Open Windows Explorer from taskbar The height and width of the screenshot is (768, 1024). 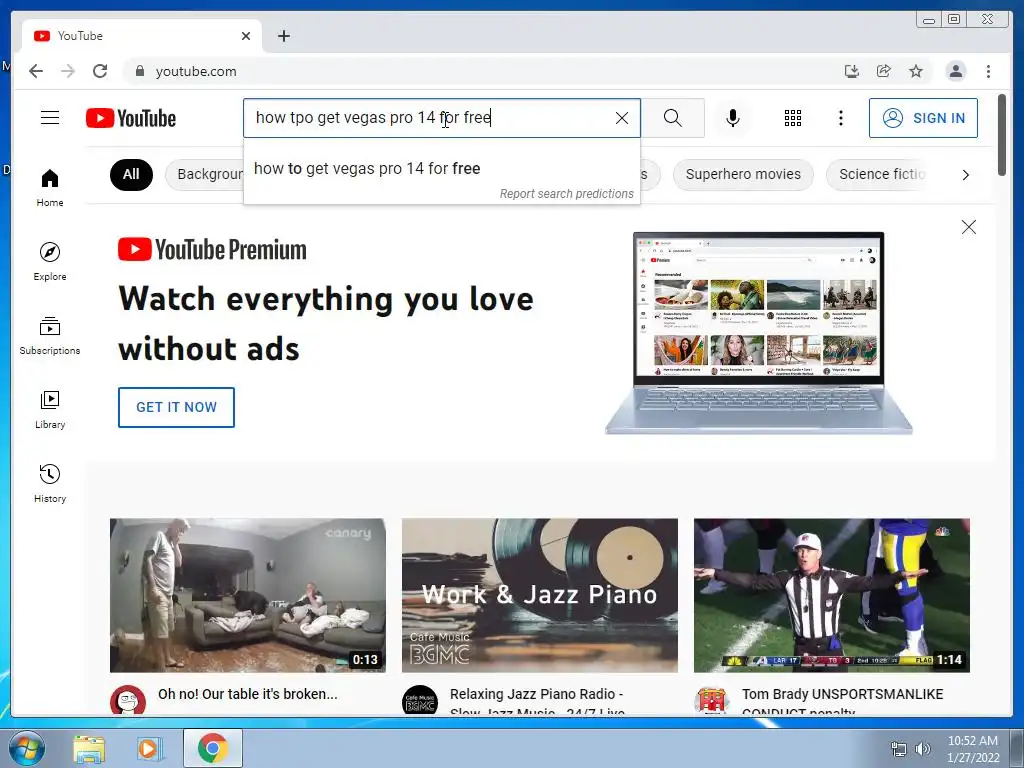89,748
